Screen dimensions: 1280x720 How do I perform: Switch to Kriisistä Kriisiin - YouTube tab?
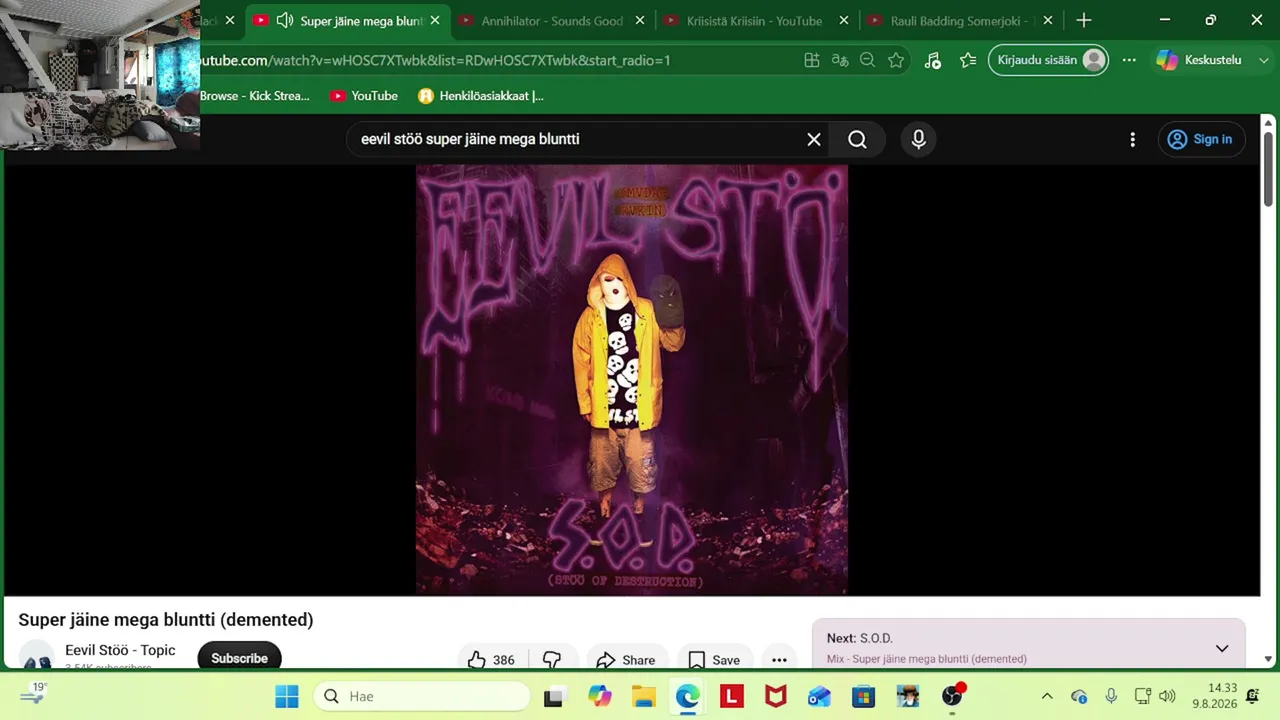(x=754, y=20)
